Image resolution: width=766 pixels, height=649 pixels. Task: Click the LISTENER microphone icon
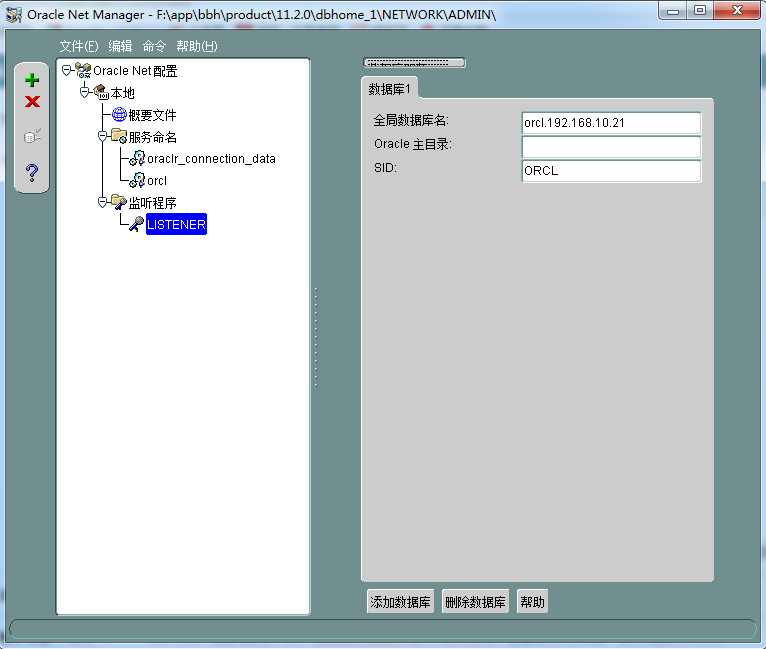pyautogui.click(x=137, y=225)
